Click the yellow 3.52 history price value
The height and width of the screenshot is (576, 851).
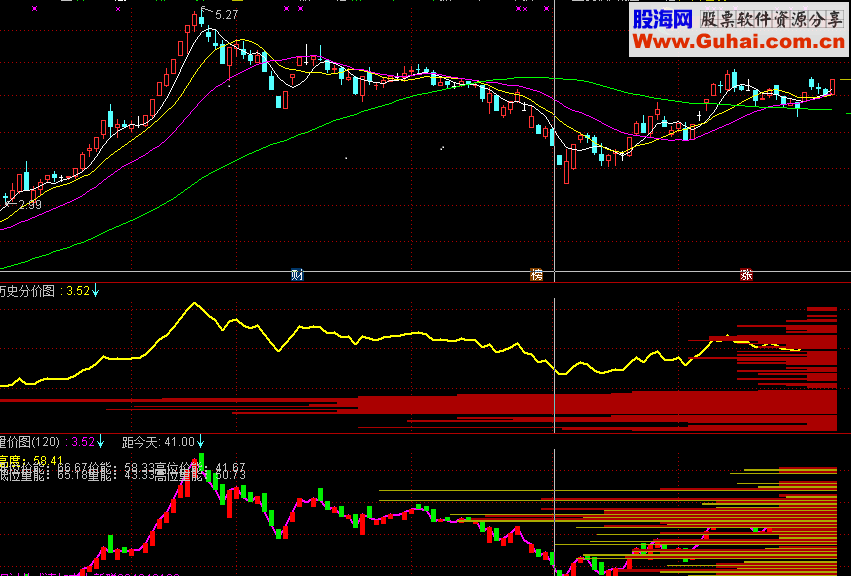78,291
